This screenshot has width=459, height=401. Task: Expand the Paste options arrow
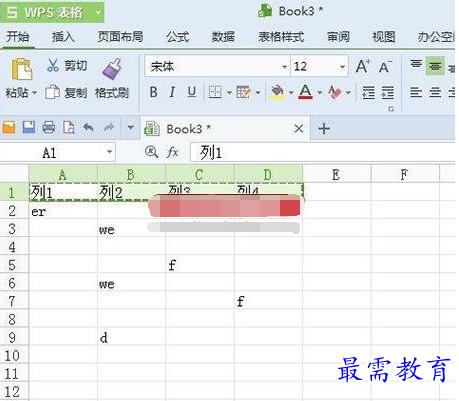(x=34, y=93)
